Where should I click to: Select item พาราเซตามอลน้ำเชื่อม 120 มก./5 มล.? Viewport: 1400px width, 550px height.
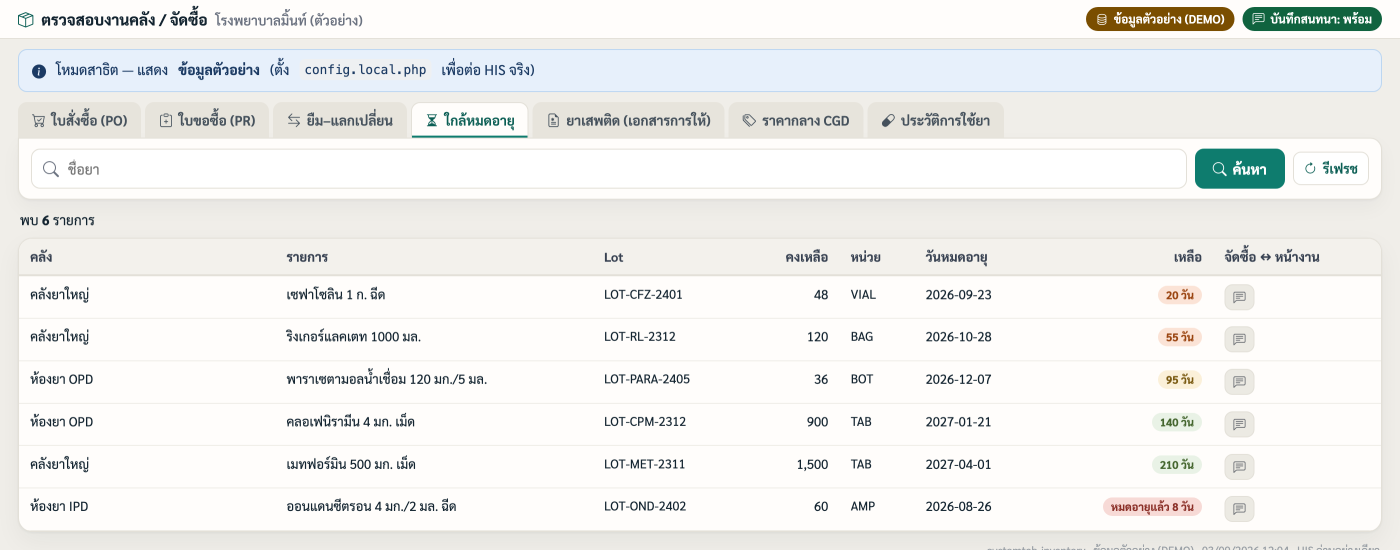[x=386, y=380]
